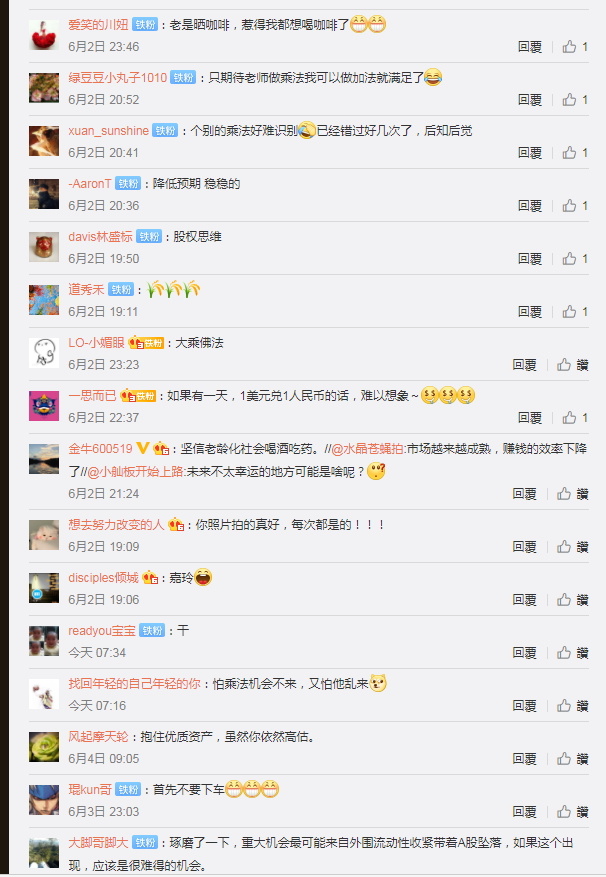Image resolution: width=606 pixels, height=877 pixels.
Task: Reply to 琨kun哥's comment
Action: click(524, 812)
